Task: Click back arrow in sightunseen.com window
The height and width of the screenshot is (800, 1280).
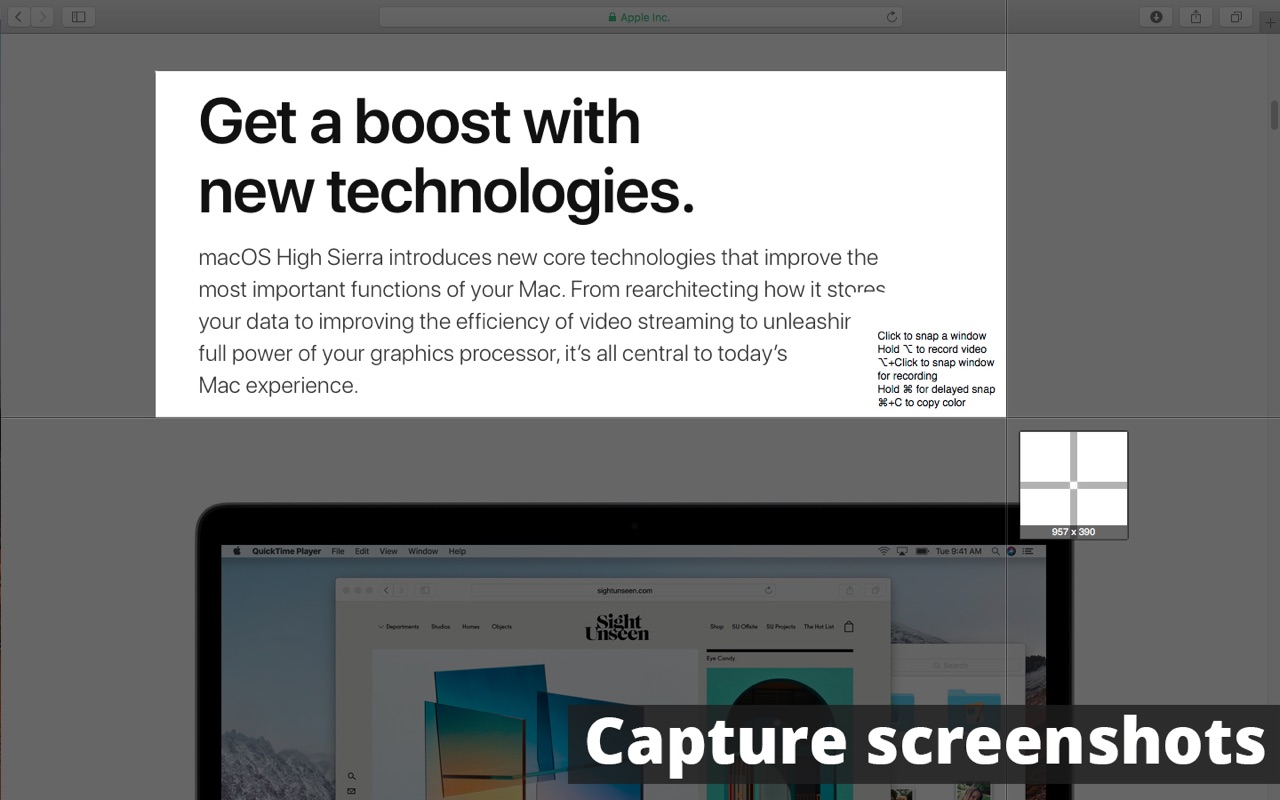Action: point(386,590)
